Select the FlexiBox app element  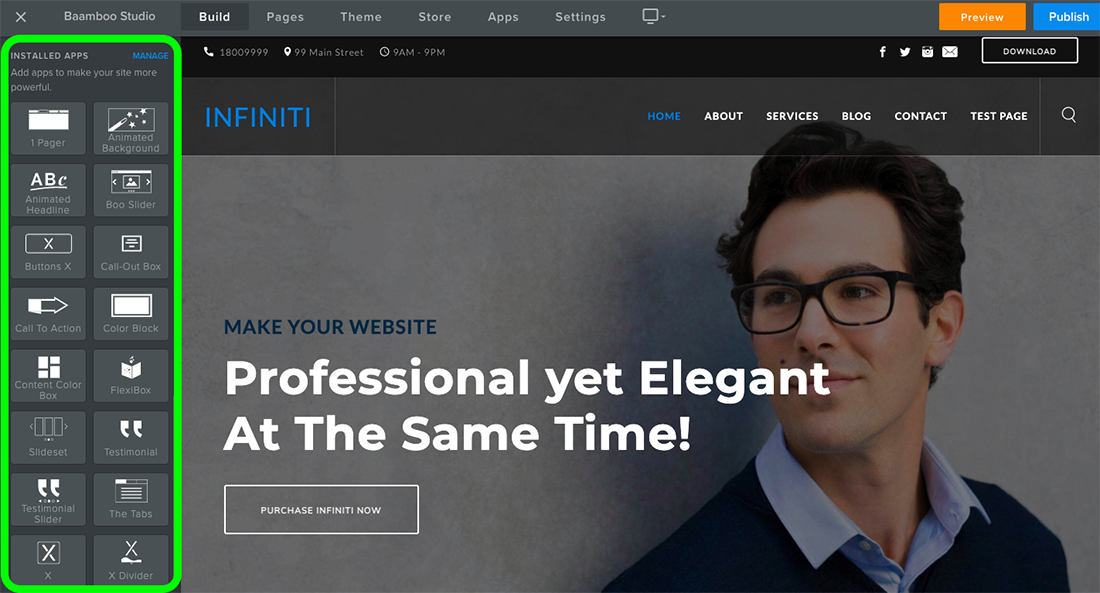130,375
